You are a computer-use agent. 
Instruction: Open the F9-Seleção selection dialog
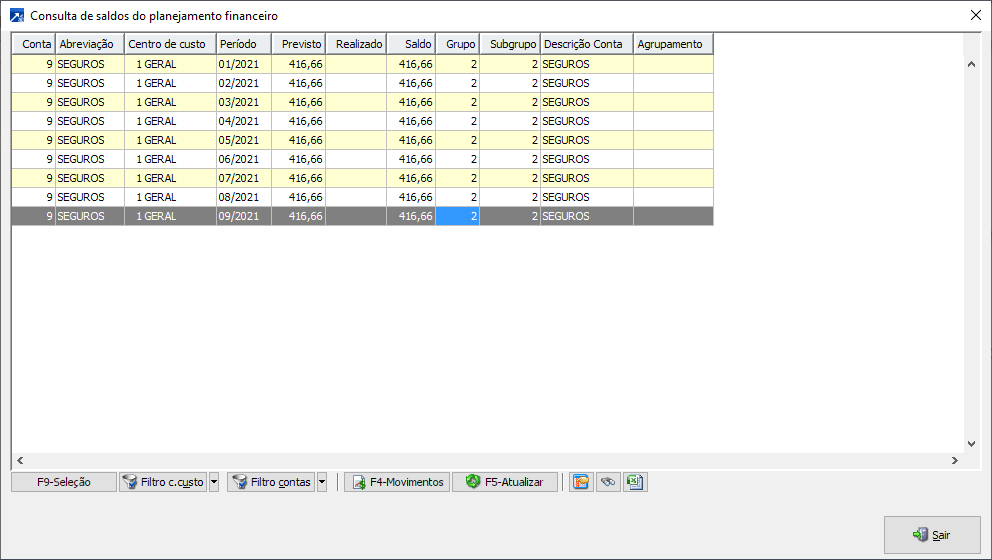(64, 482)
